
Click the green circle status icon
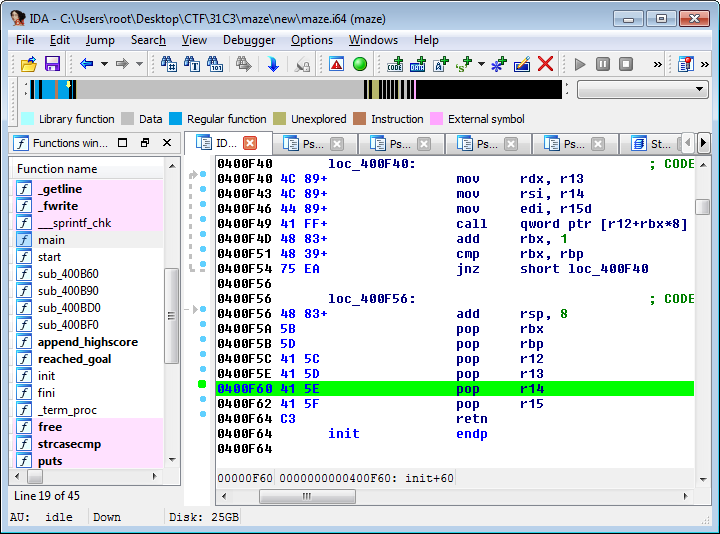pos(360,64)
